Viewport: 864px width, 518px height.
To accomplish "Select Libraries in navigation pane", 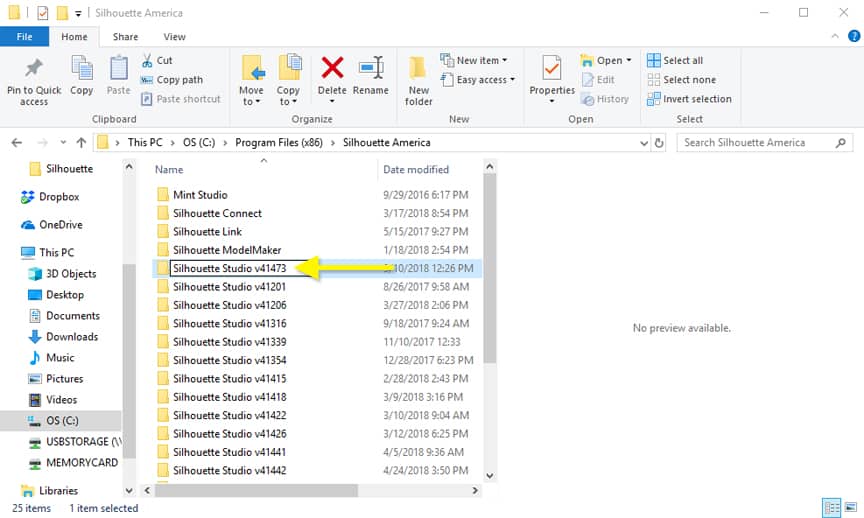I will click(x=58, y=490).
